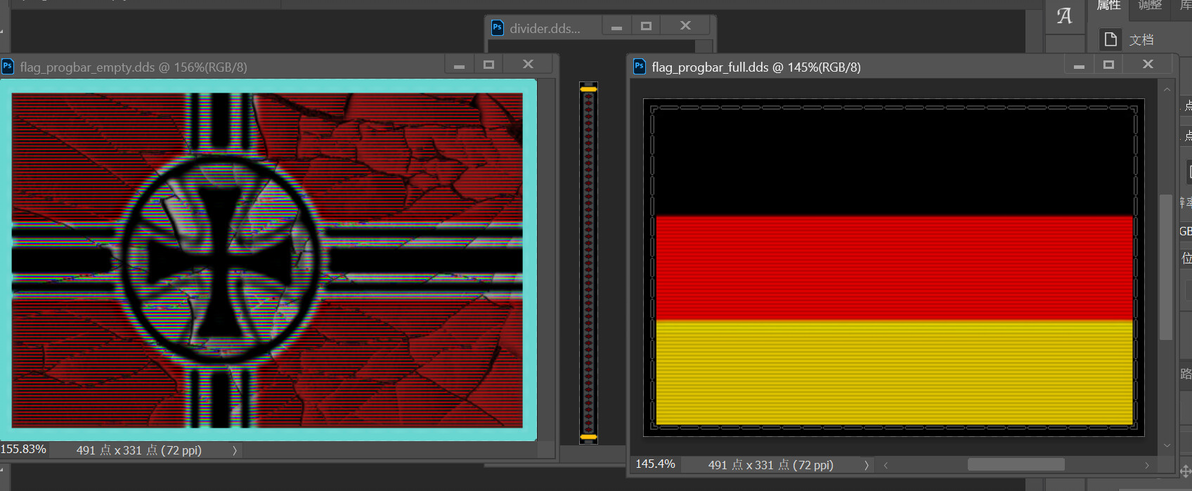Click horizontal scrollbar thumb in flag_progbar_full window

click(1016, 464)
